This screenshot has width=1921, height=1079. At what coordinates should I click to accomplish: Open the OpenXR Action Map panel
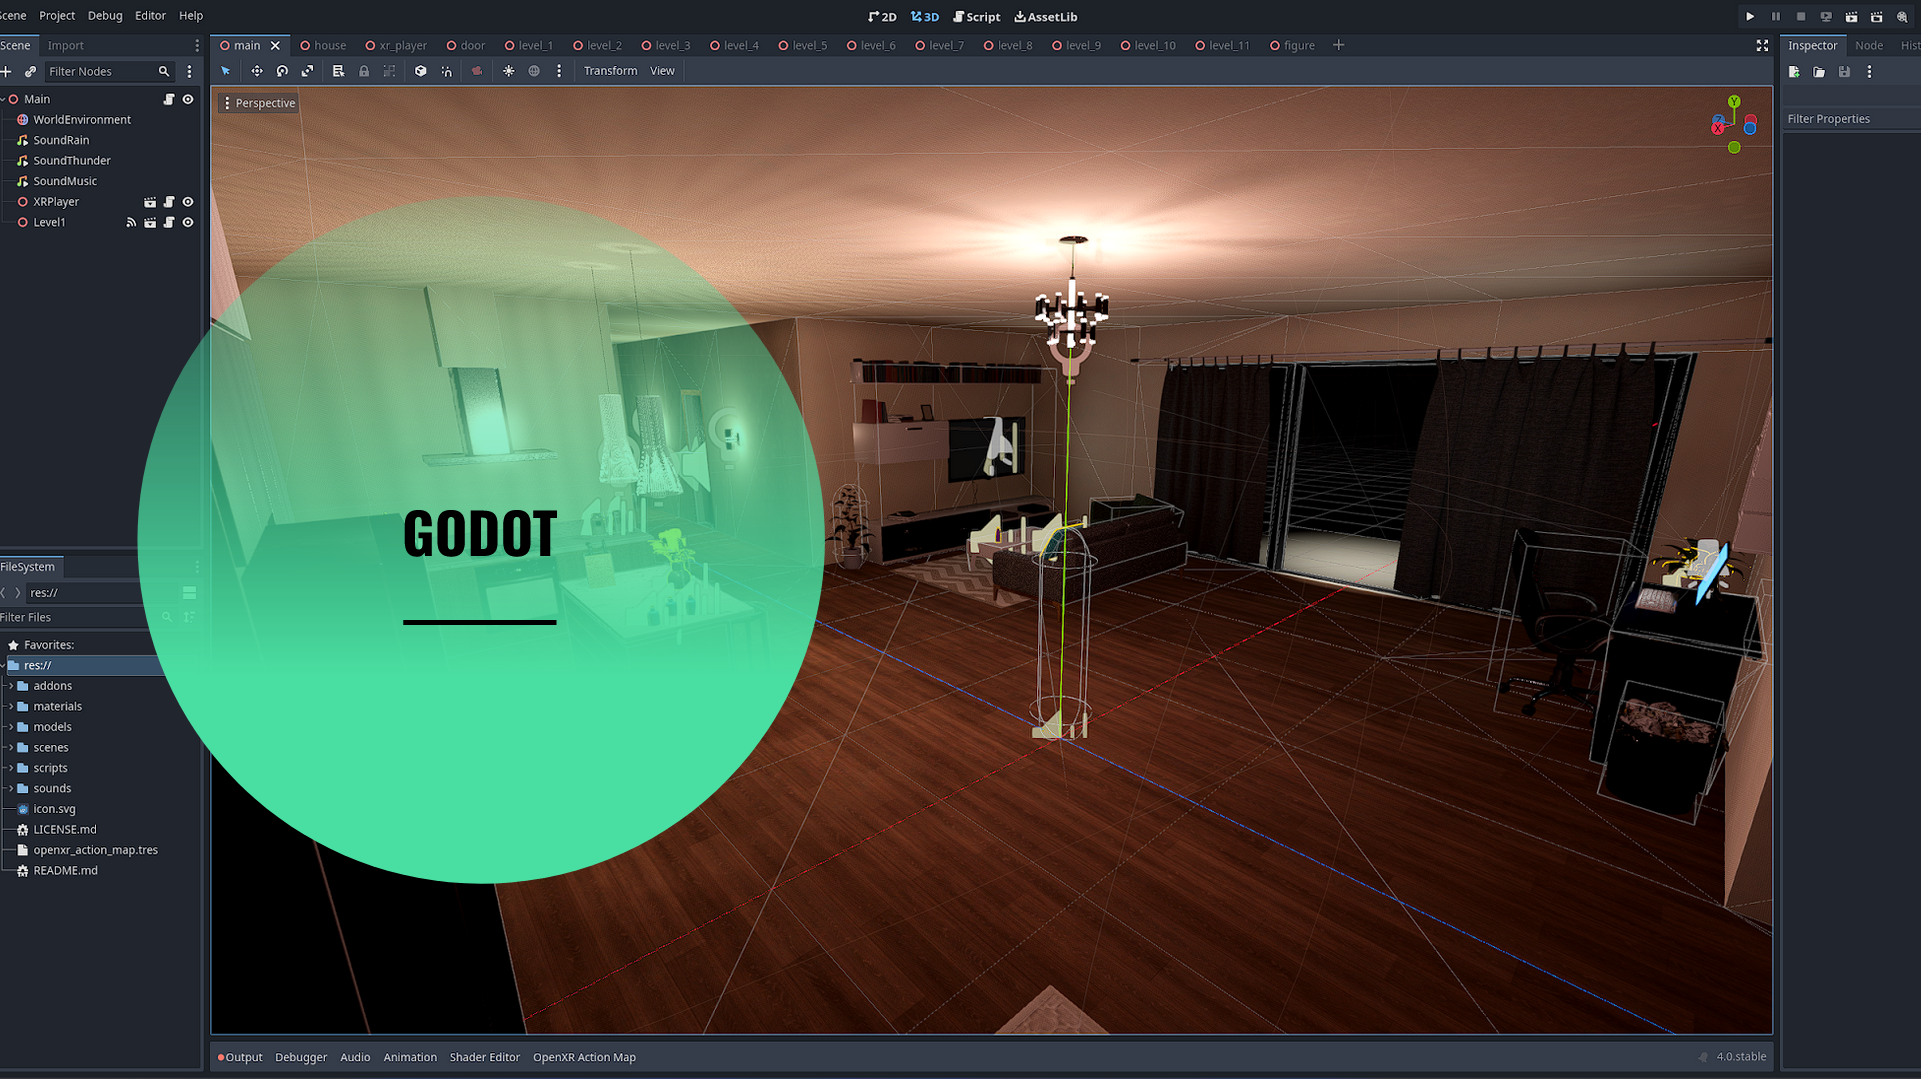584,1057
